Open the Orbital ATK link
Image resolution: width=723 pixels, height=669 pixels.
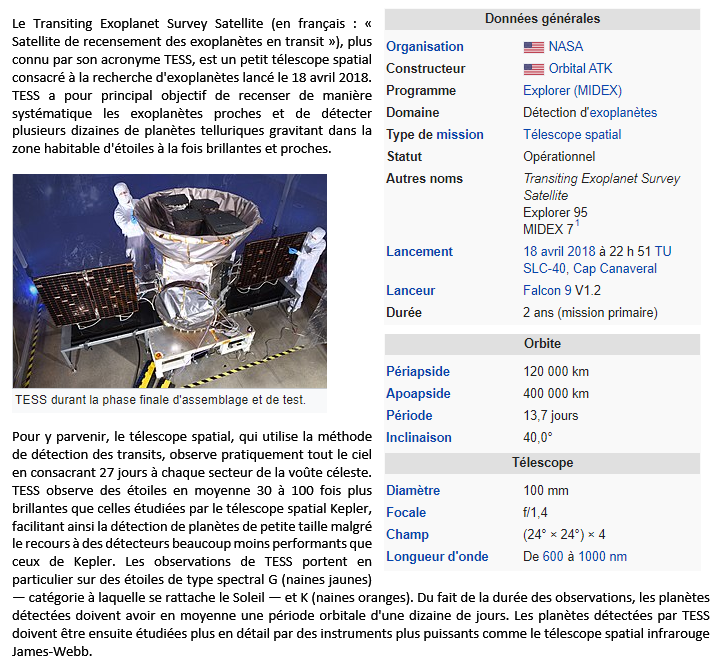581,69
